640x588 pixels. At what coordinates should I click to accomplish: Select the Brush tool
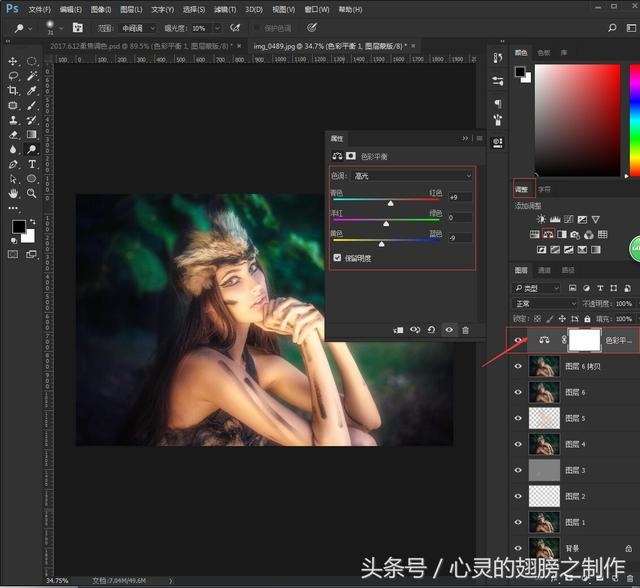coord(31,105)
